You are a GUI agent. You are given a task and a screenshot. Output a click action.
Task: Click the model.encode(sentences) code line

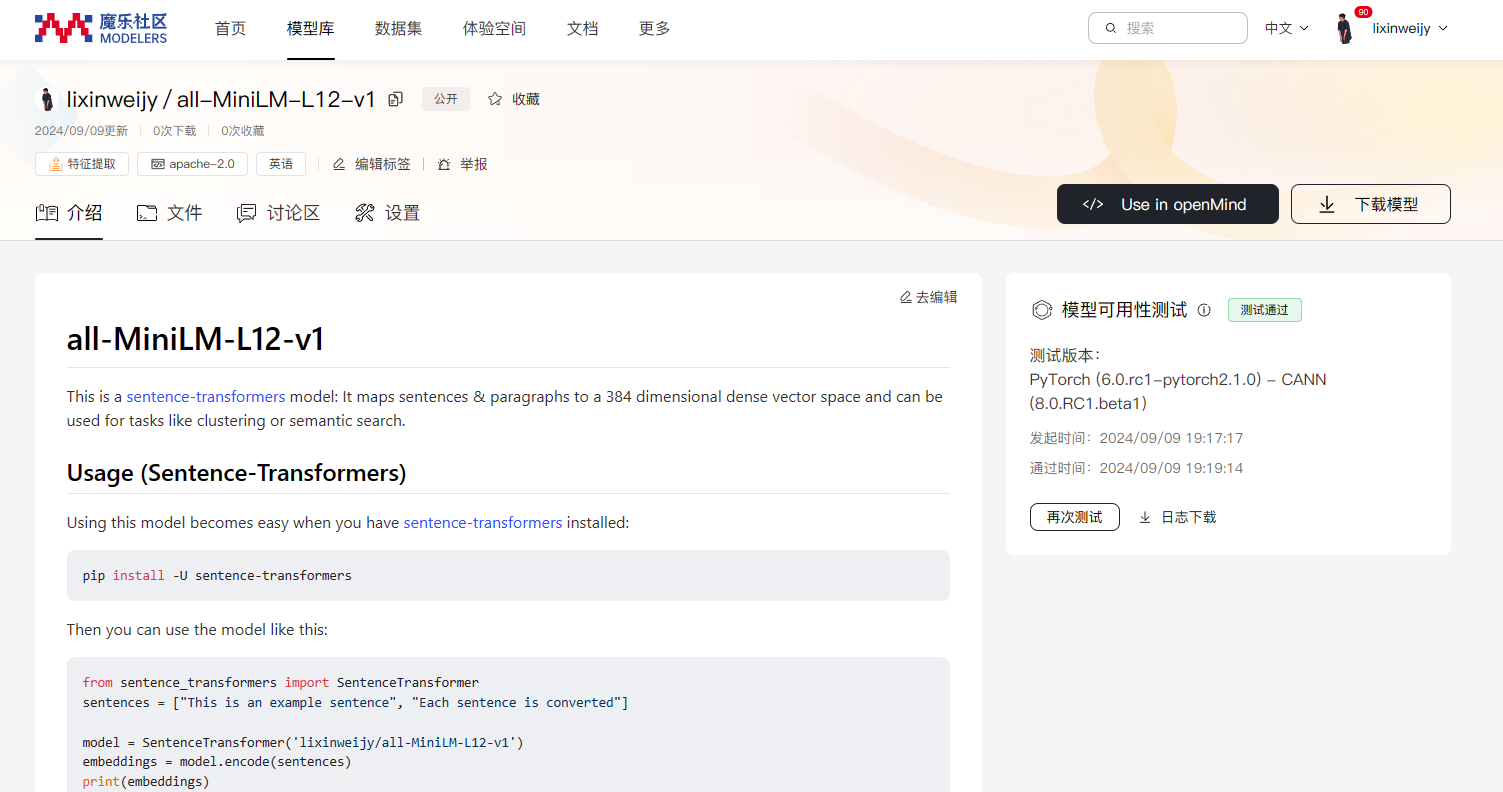(x=217, y=762)
